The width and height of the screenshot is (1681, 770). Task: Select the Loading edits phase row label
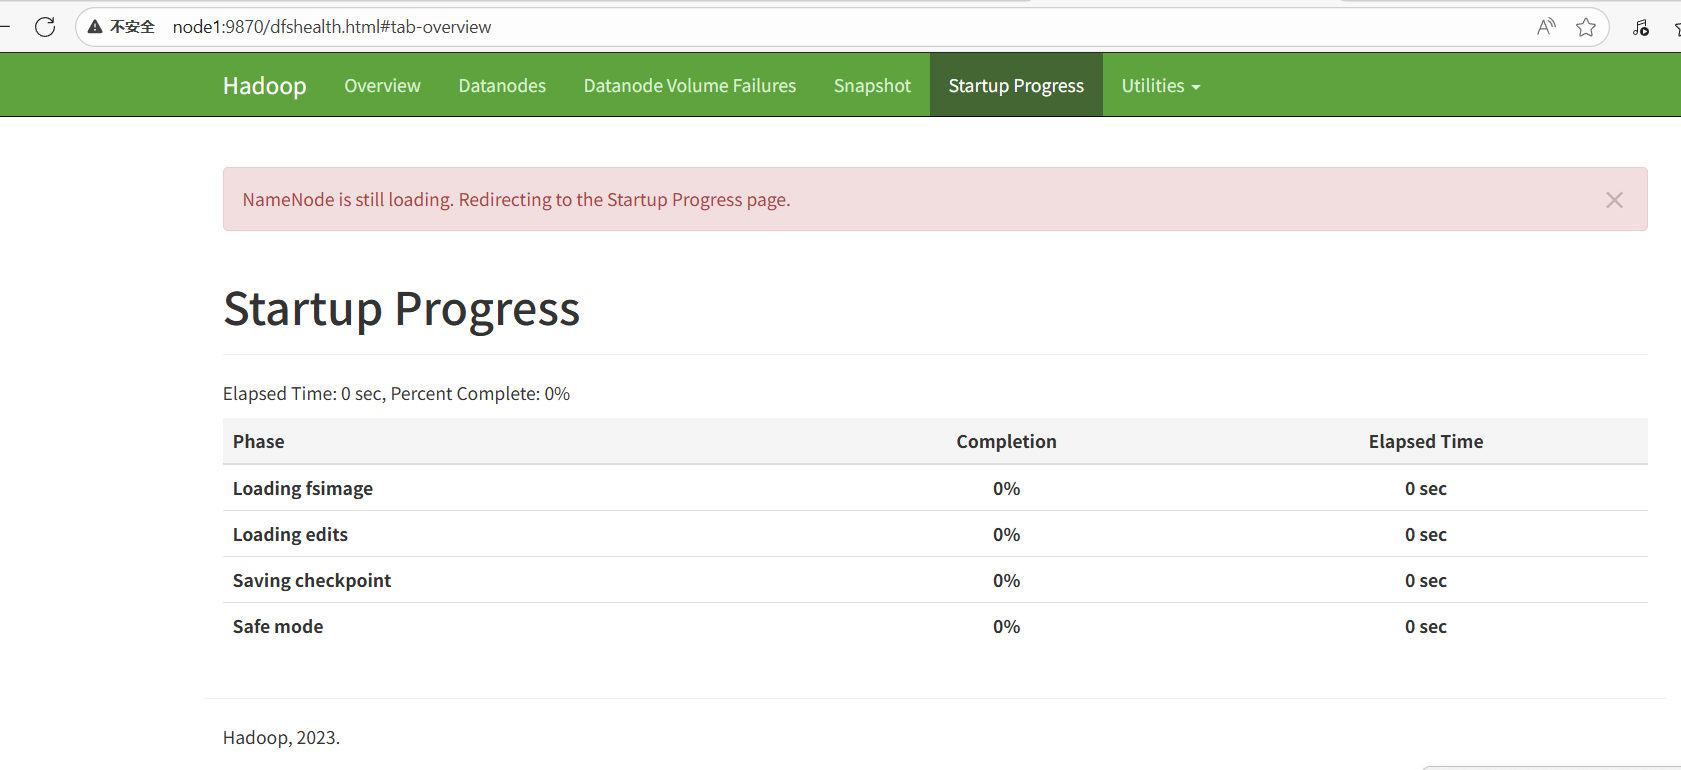click(290, 535)
